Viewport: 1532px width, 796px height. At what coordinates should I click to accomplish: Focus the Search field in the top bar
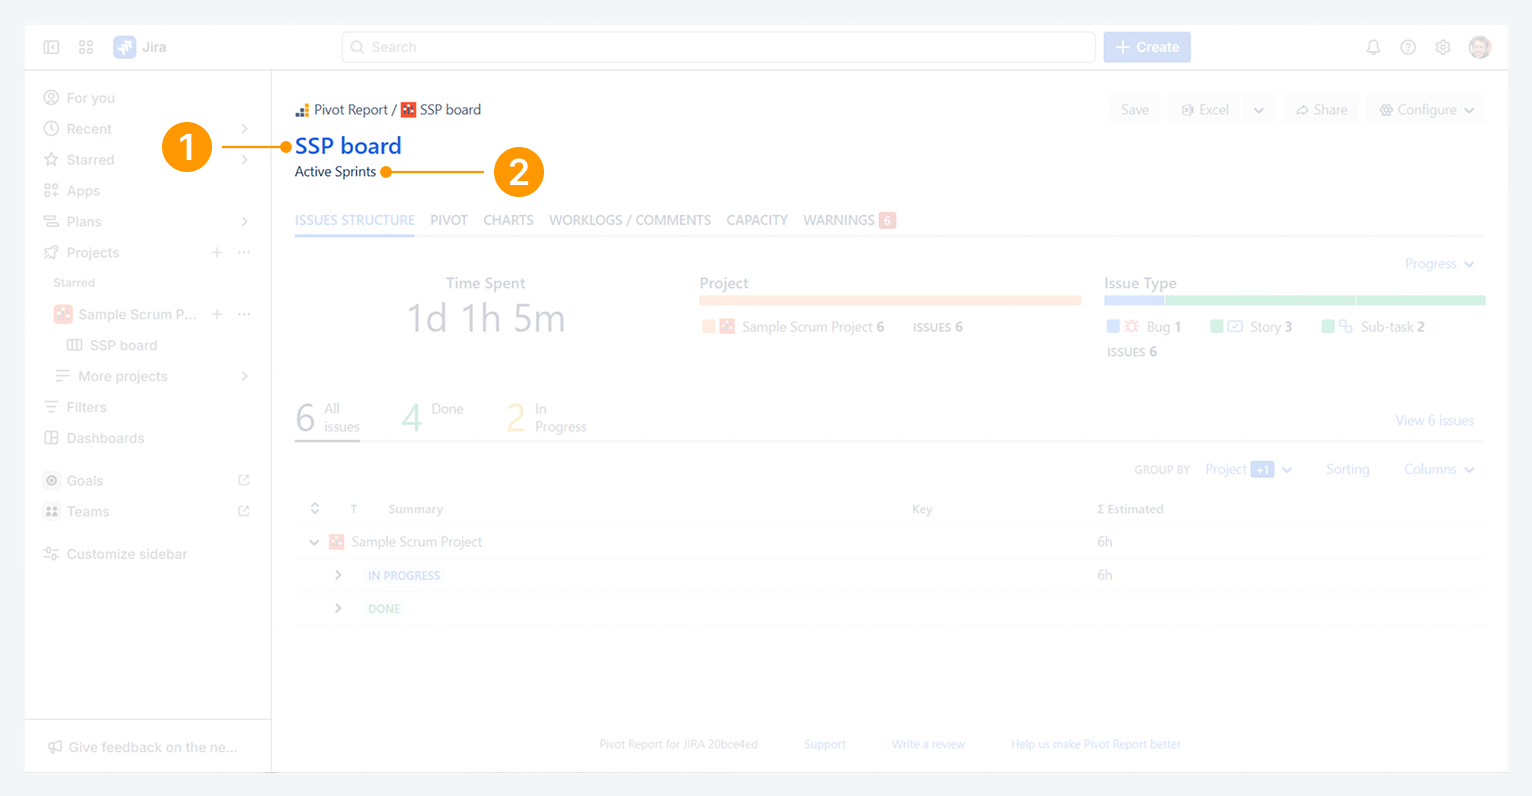click(x=718, y=47)
